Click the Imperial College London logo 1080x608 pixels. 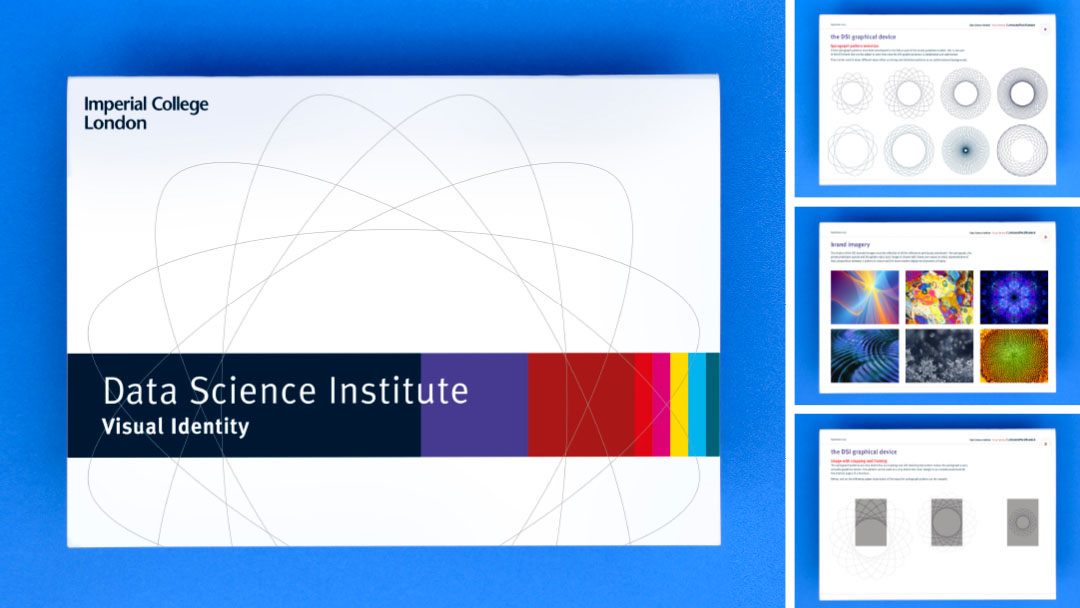click(146, 113)
